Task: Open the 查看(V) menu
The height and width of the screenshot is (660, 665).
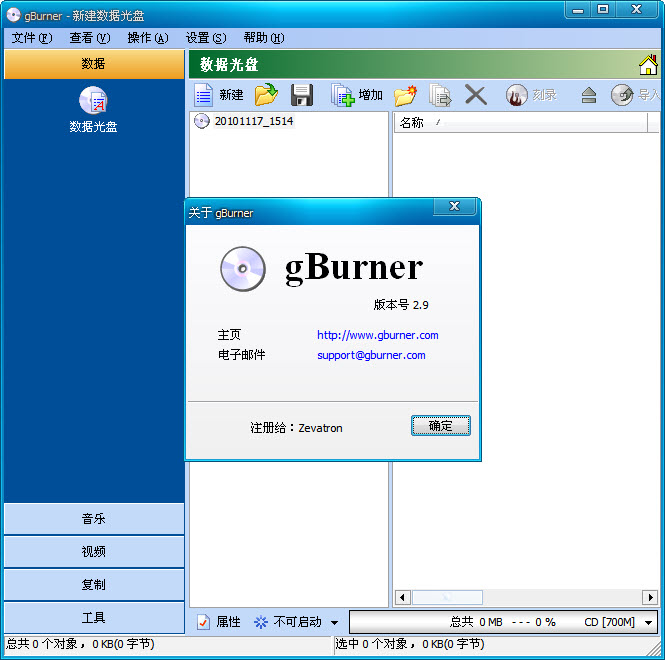Action: pos(90,38)
